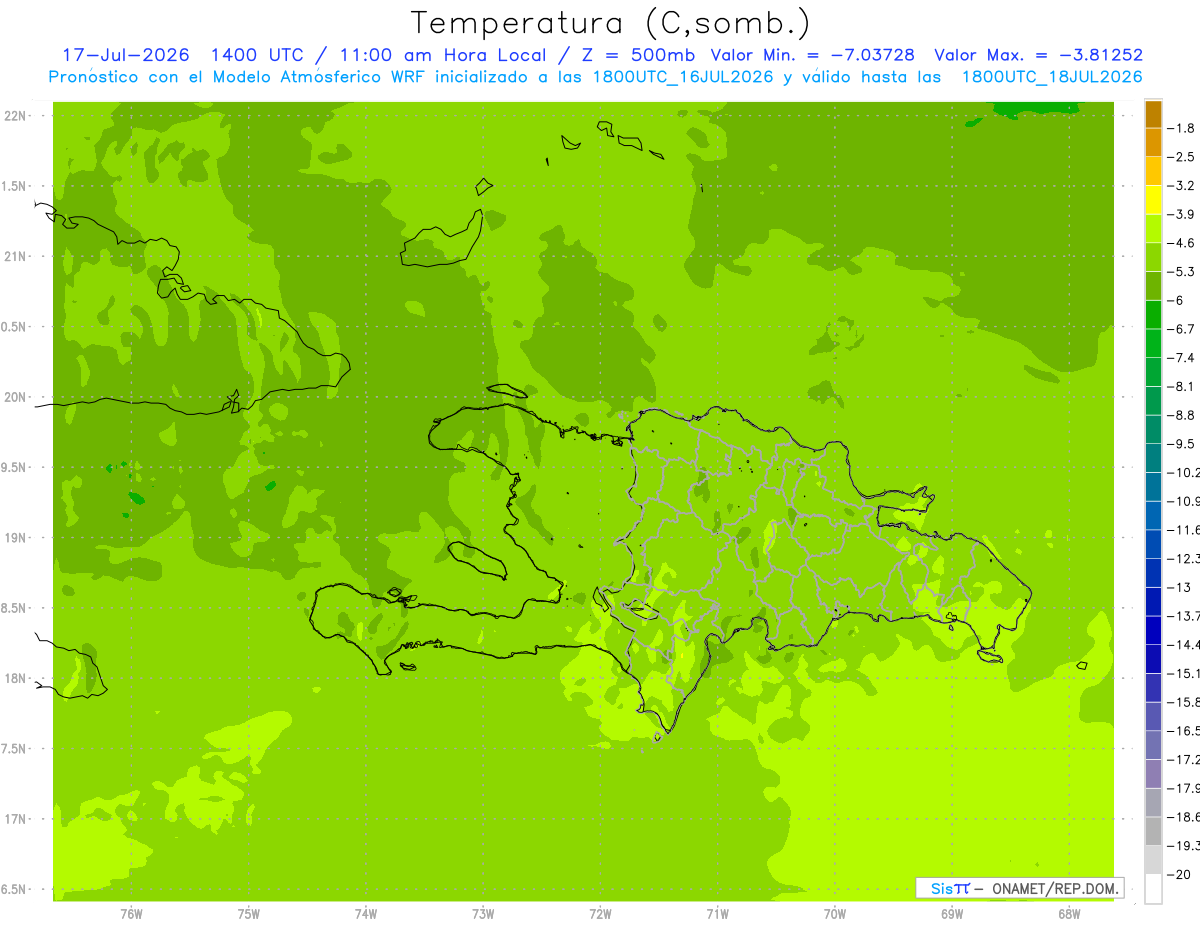
Task: Click the "-1.8" legend label
Action: [1182, 129]
